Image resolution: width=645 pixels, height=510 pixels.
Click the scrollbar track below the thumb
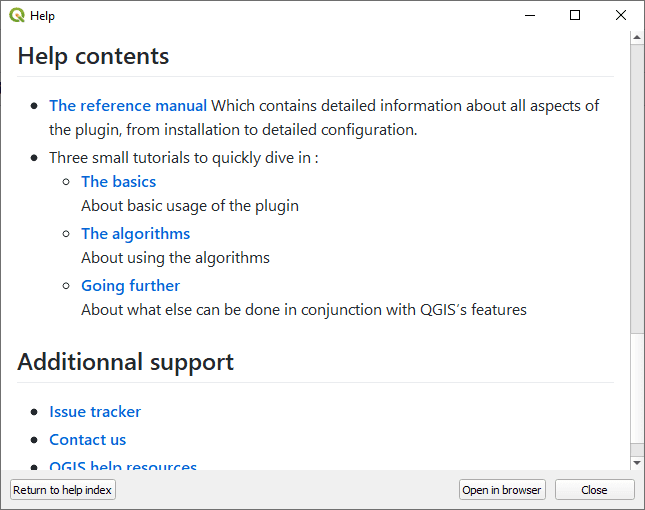(637, 400)
